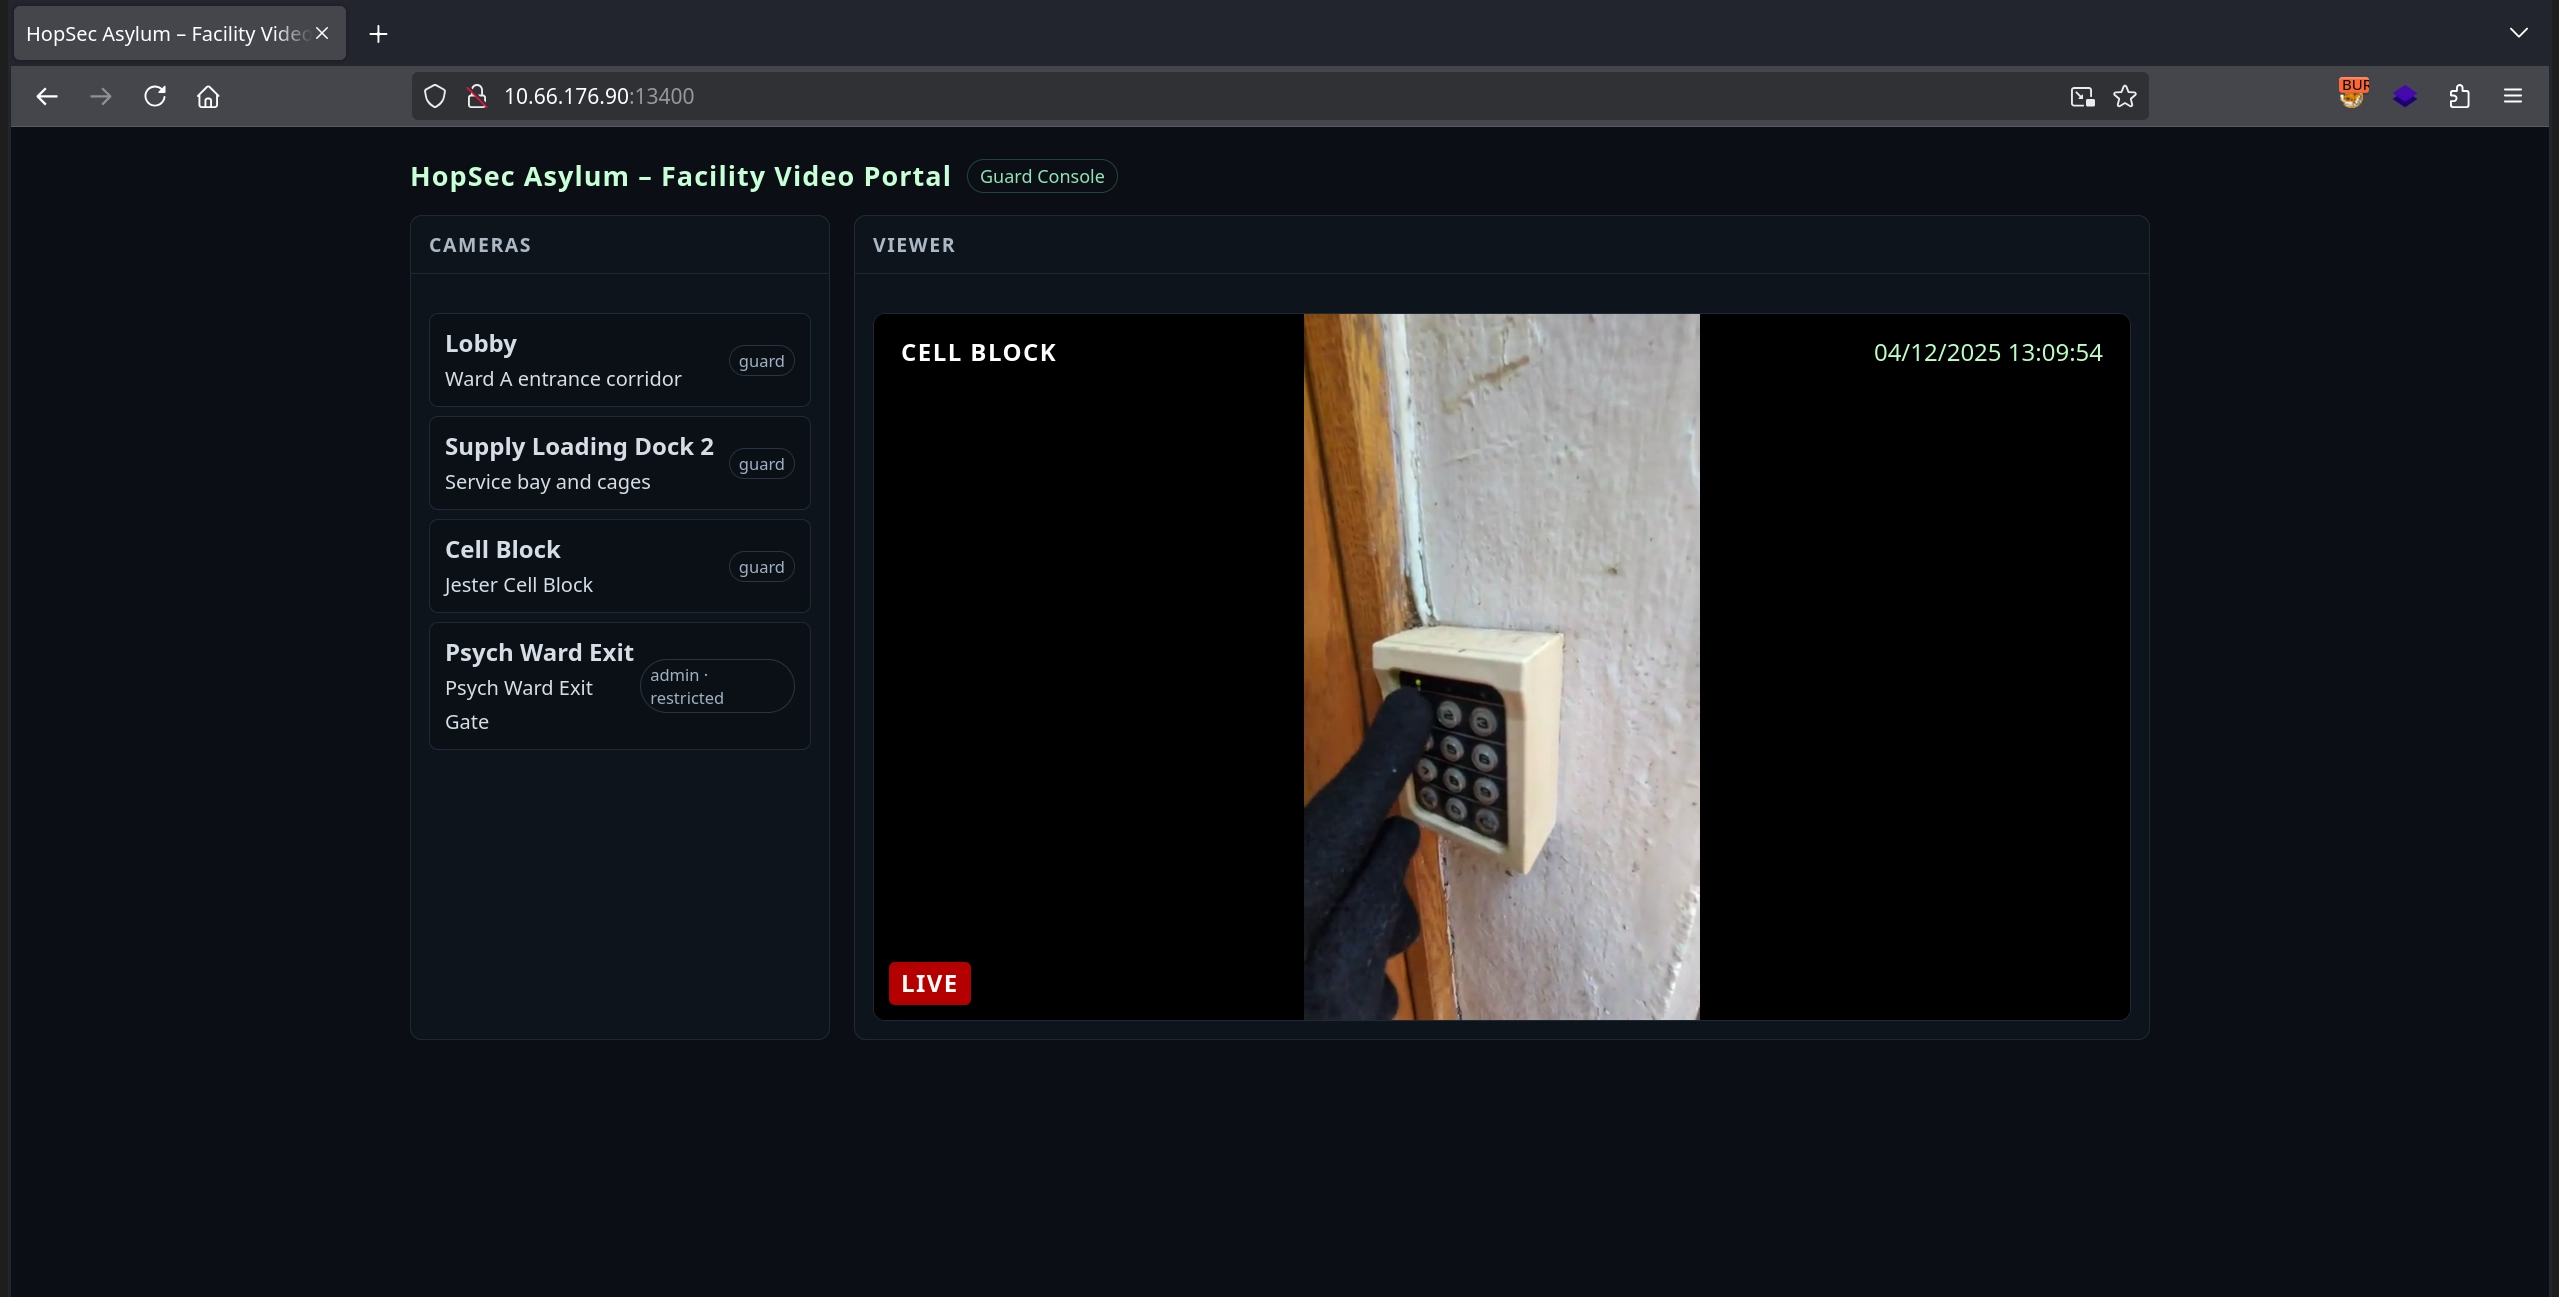This screenshot has width=2559, height=1297.
Task: Toggle the Cell Block guard badge
Action: (x=761, y=566)
